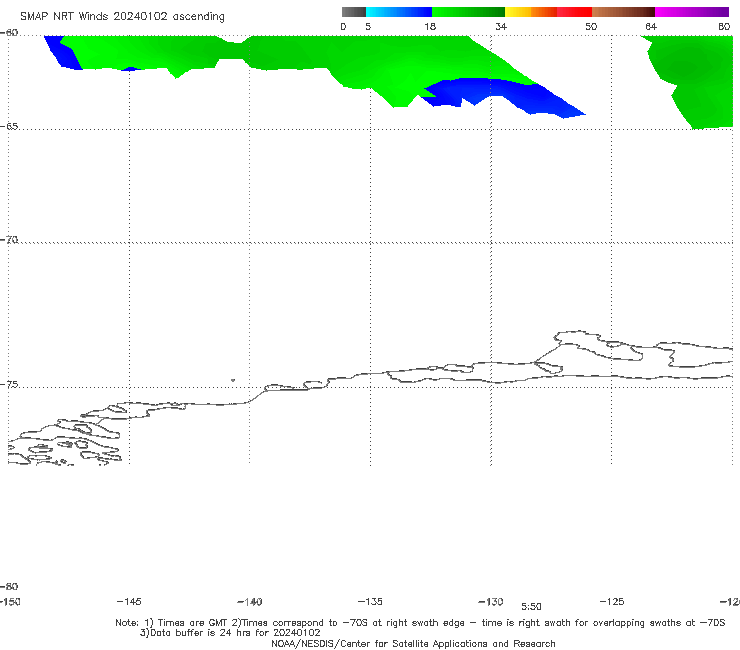Click the "-130" longitude axis label
Viewport: 740px width, 650px height.
tap(491, 602)
